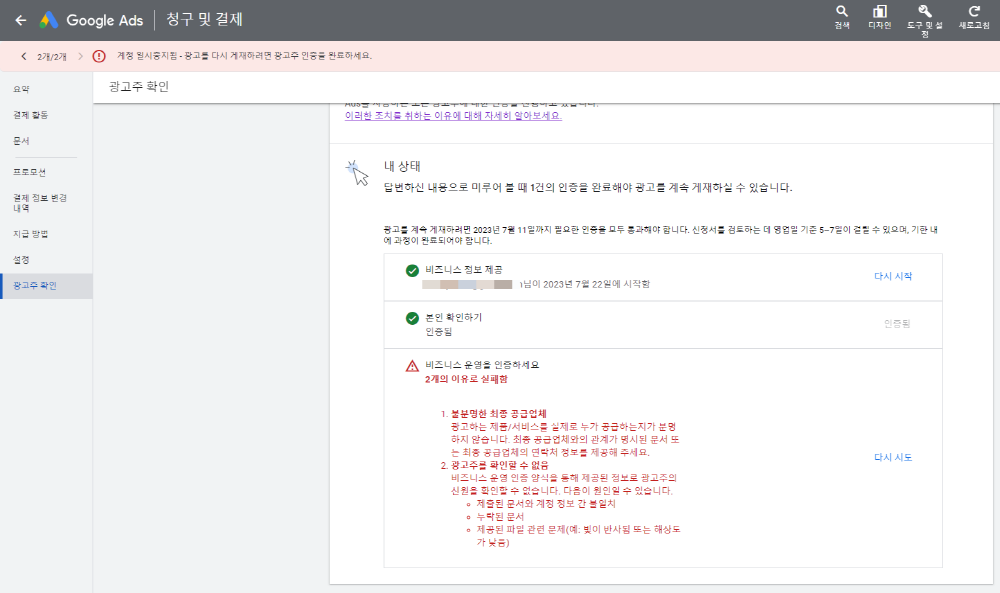Click the 비즈니스 정보 제공 row title

464,270
